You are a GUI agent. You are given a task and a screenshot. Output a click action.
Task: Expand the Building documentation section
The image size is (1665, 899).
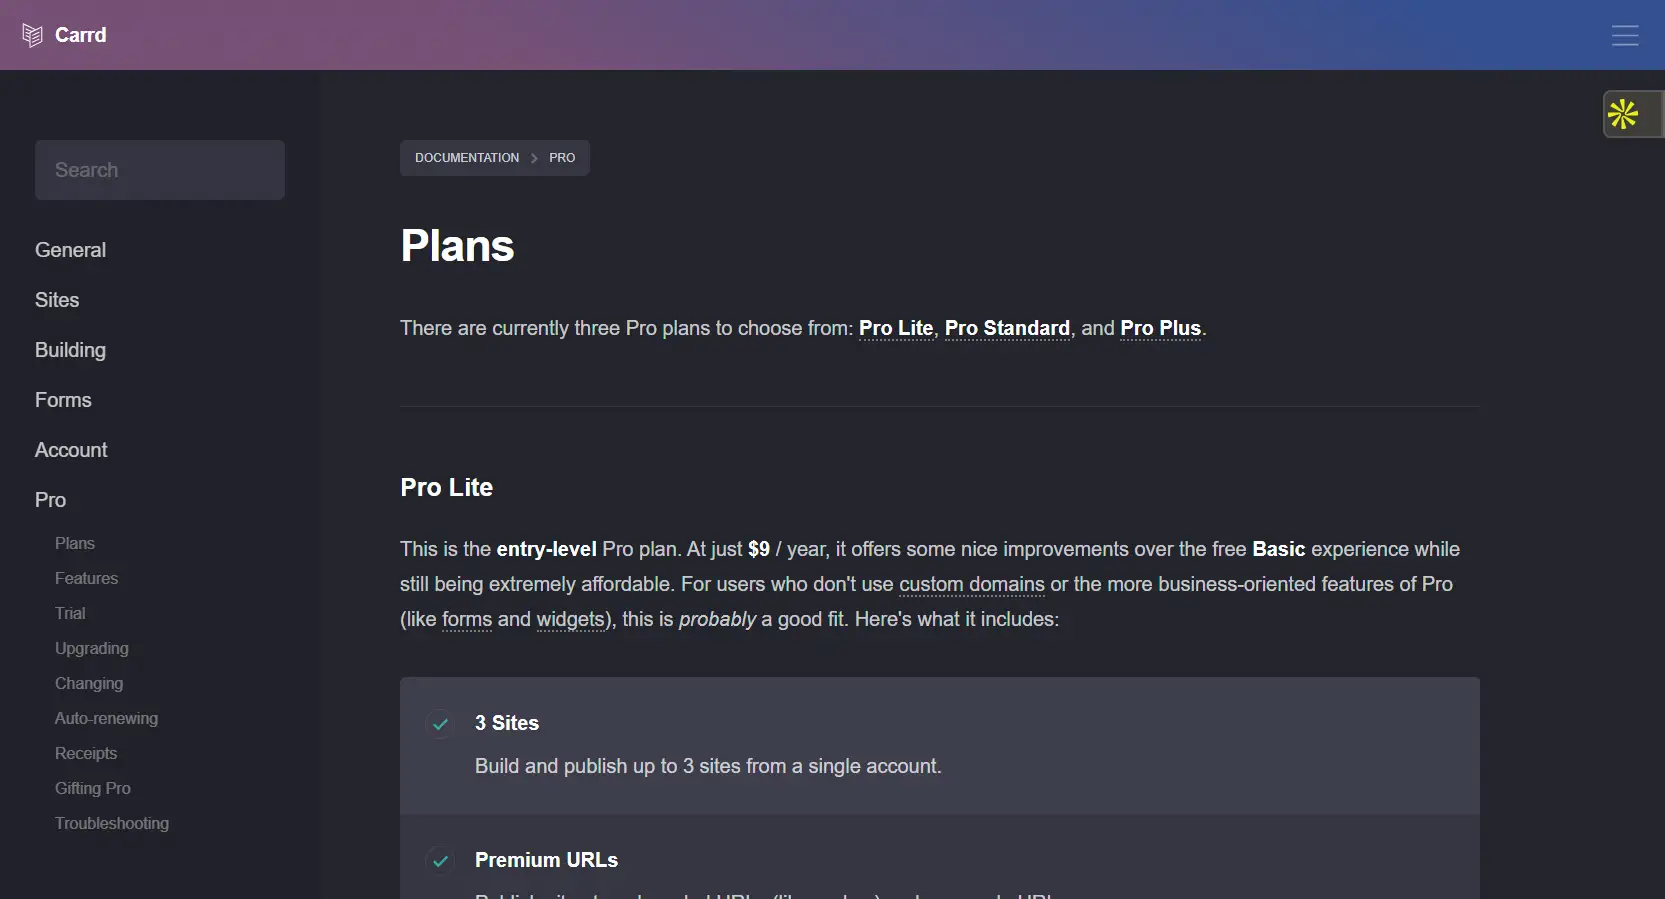pyautogui.click(x=70, y=350)
